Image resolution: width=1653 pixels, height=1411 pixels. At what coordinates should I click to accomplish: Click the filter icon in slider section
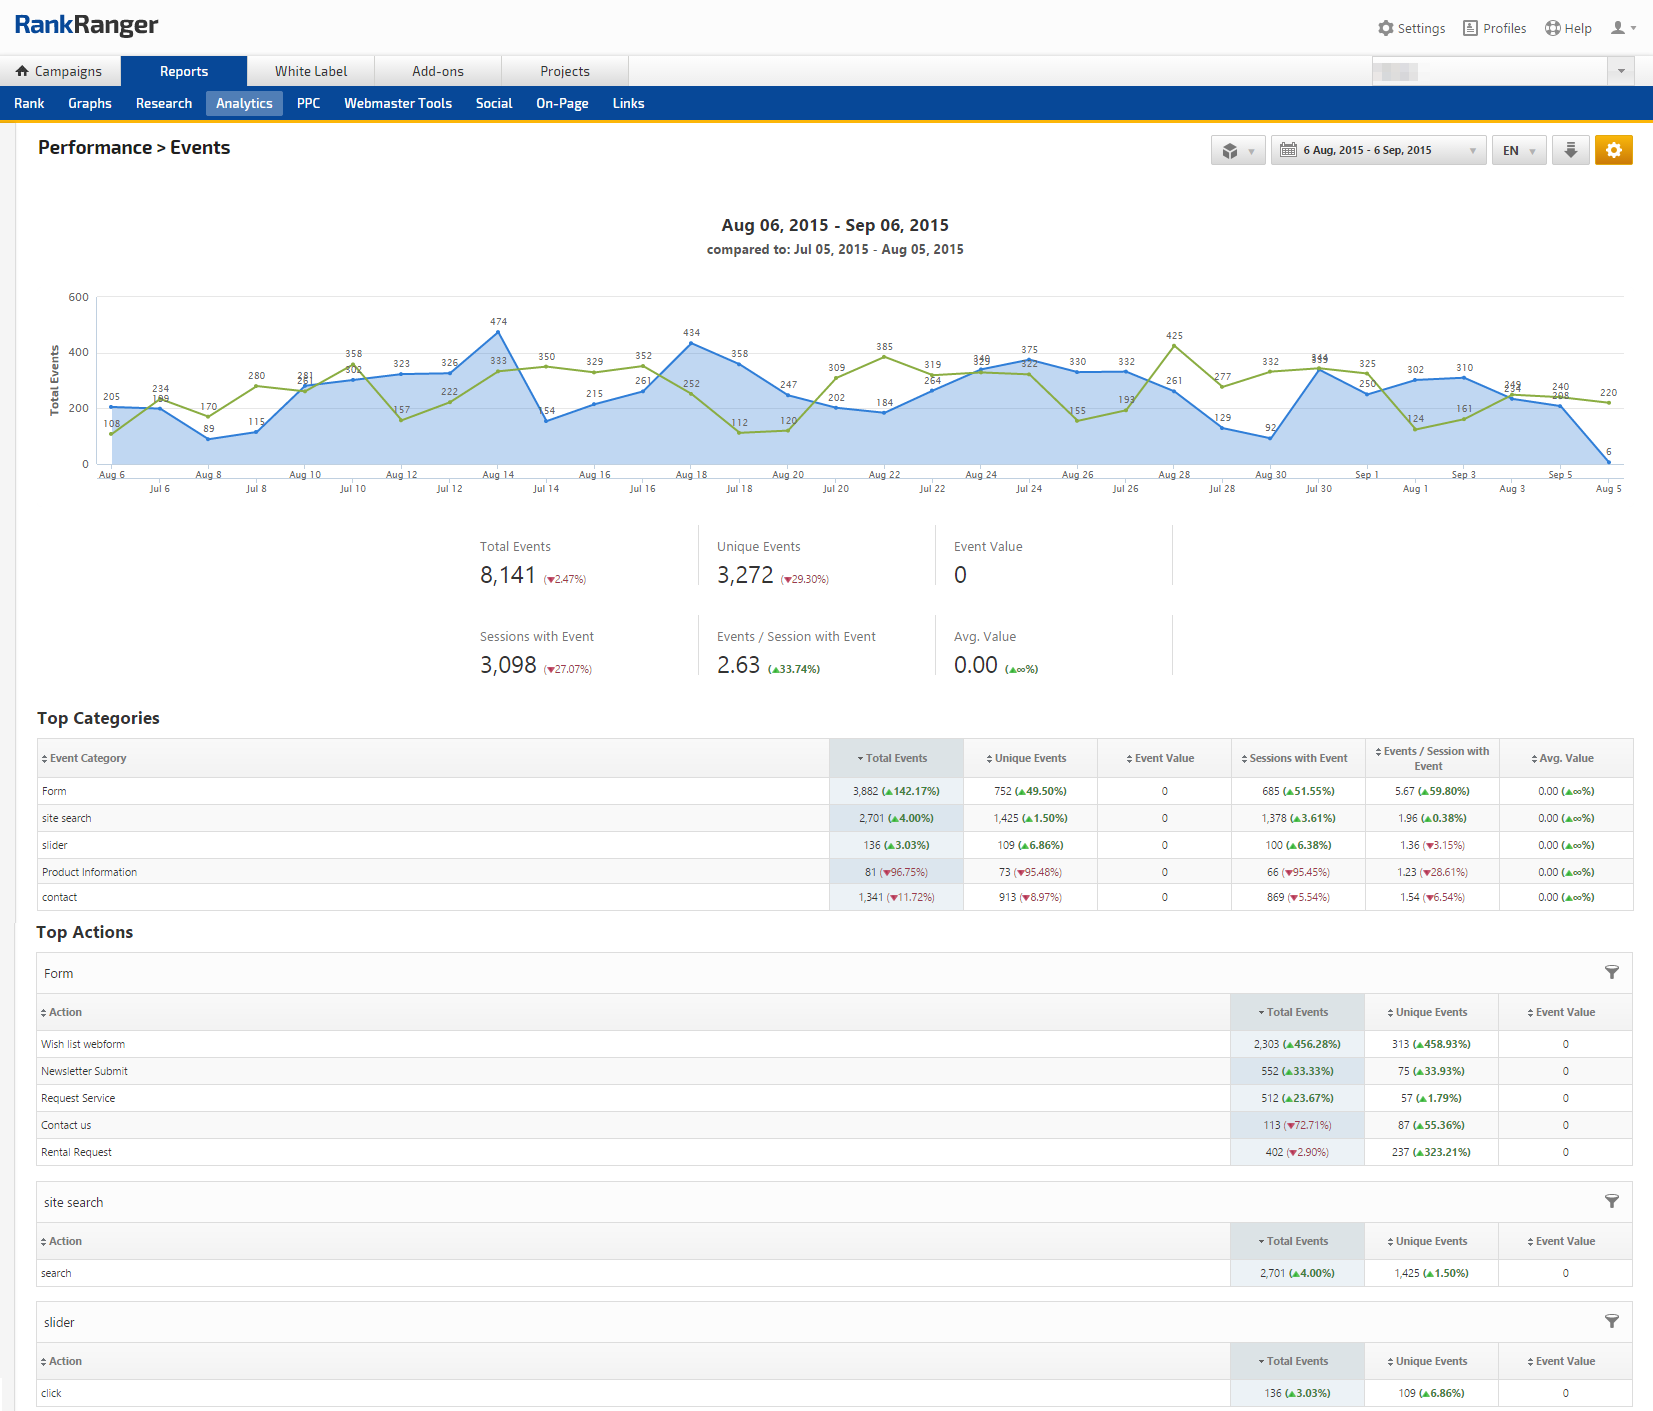tap(1611, 1321)
